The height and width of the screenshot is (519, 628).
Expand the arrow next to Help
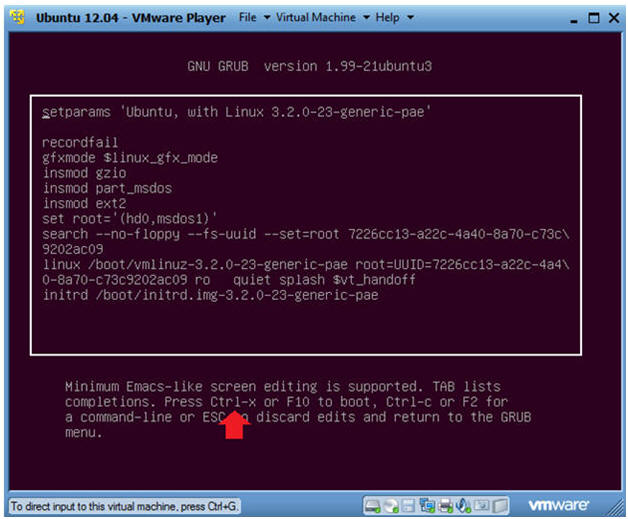(410, 18)
